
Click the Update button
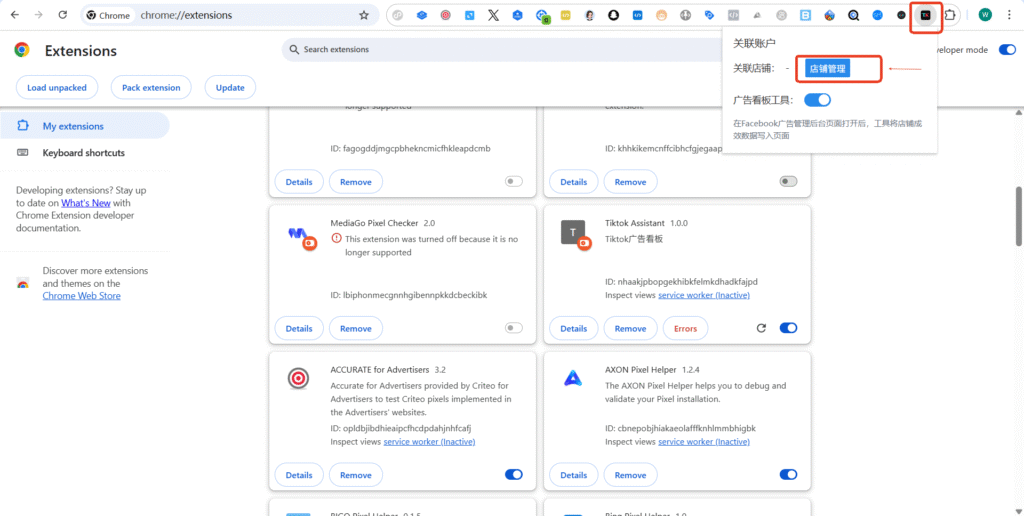pos(230,88)
